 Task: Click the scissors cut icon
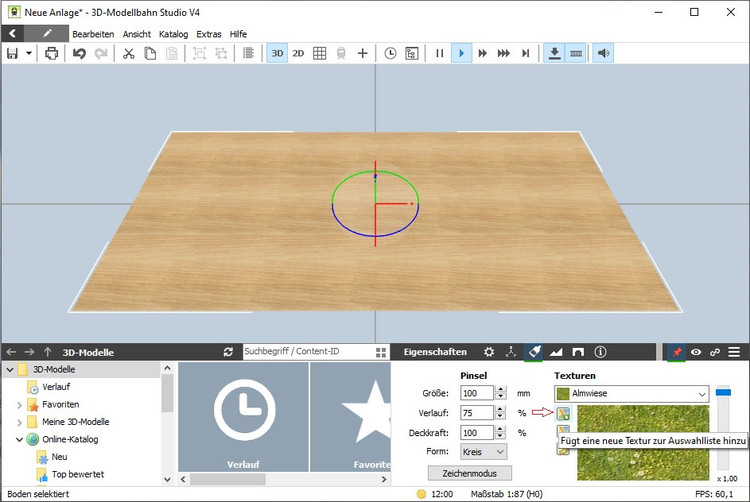[x=128, y=53]
